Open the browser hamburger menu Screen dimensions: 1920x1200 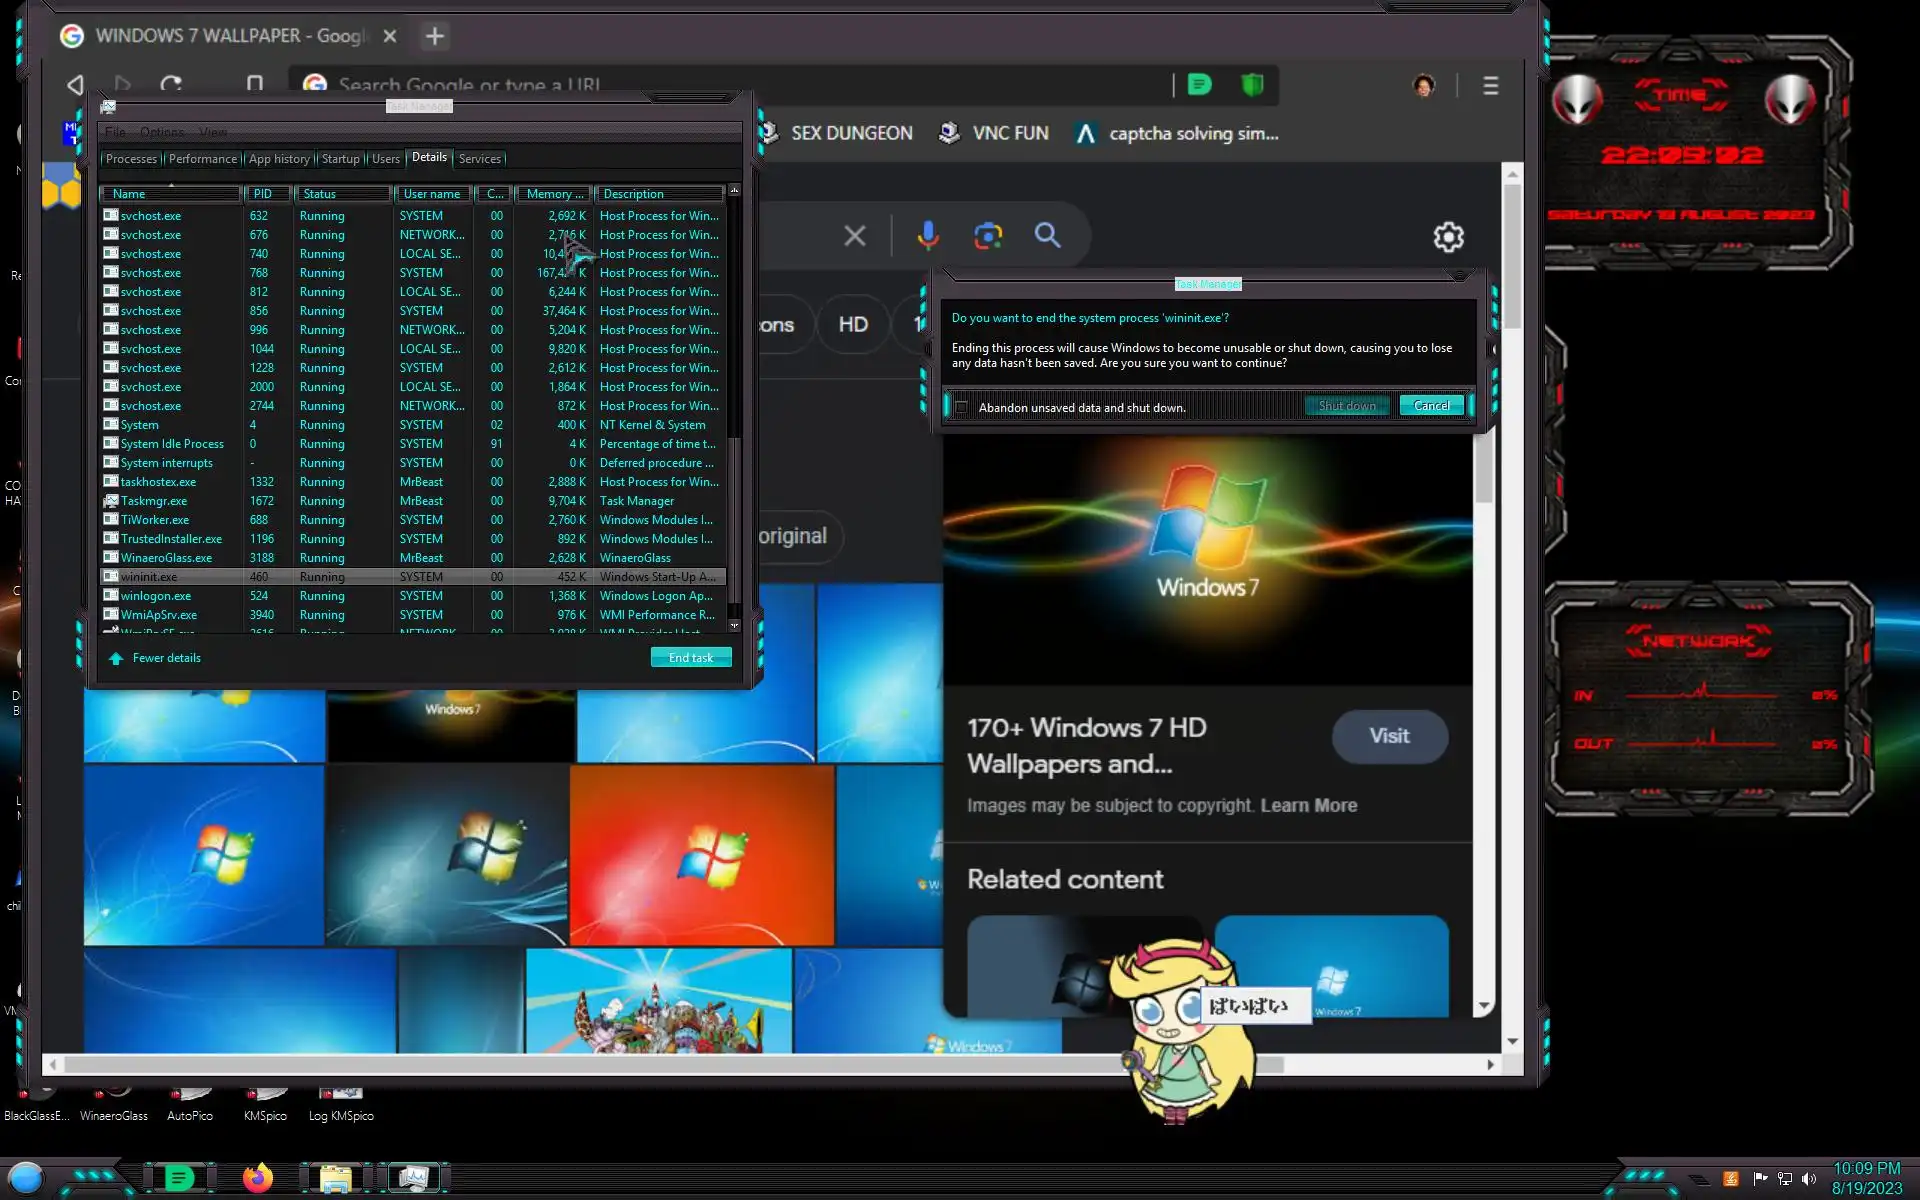tap(1490, 86)
